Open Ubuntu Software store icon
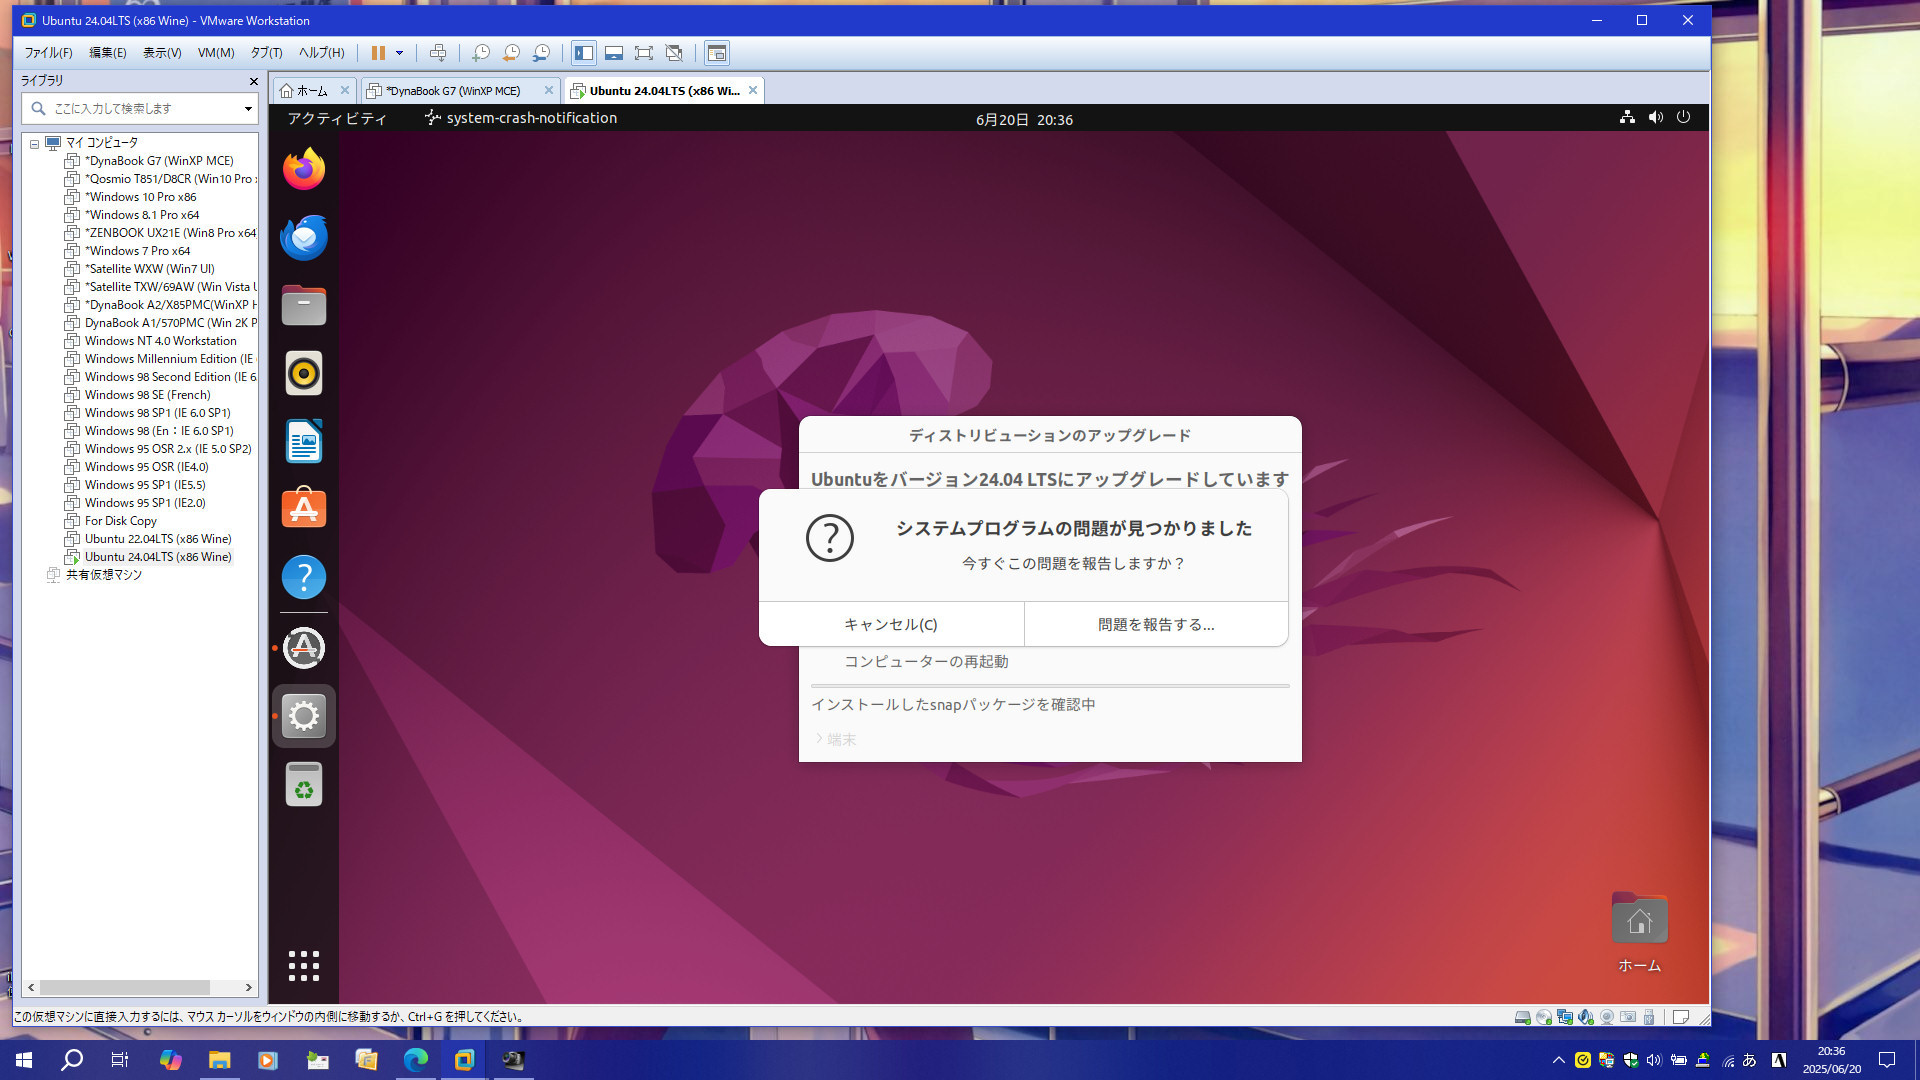This screenshot has height=1080, width=1920. (304, 509)
